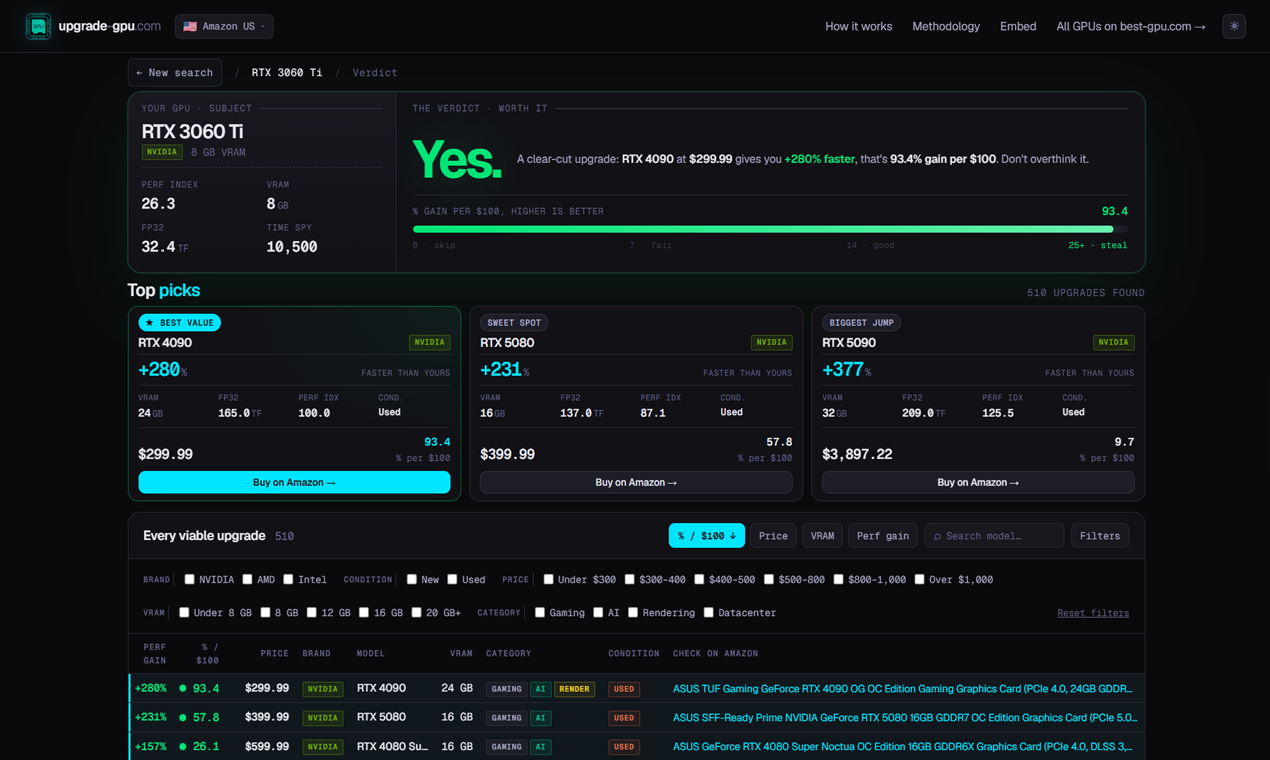Click the Price column header

(274, 654)
